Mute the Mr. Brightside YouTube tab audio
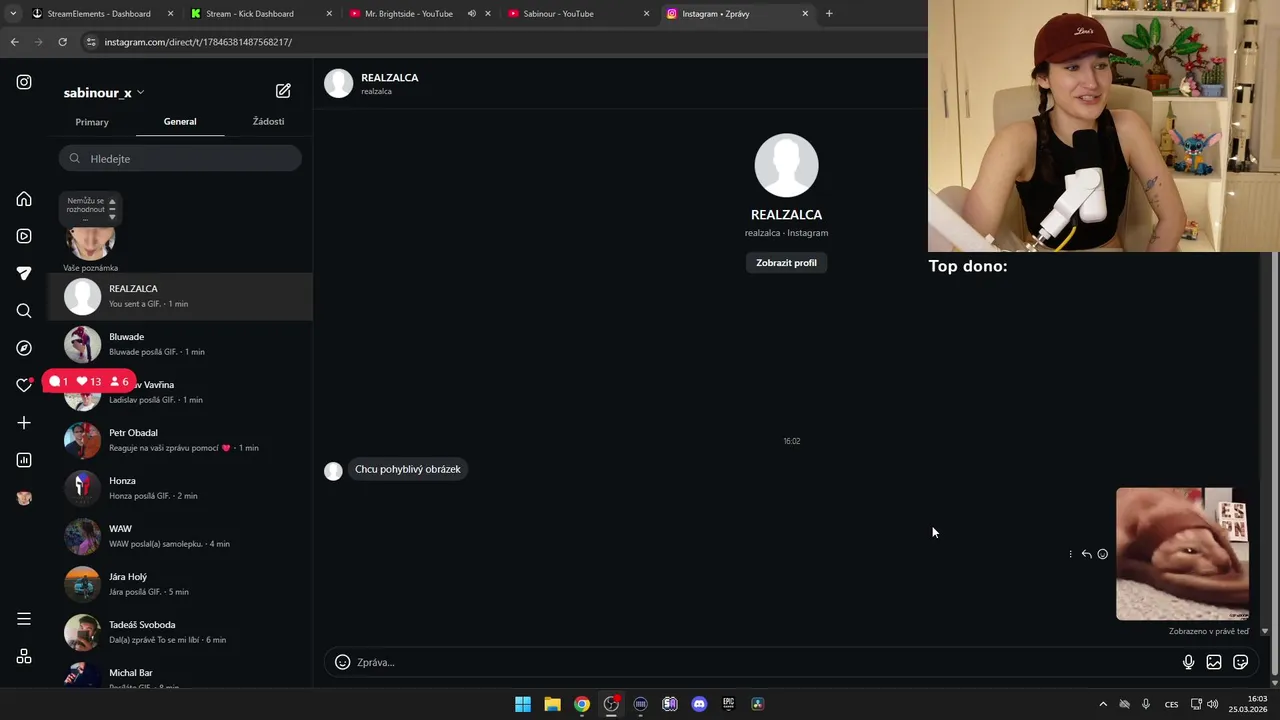 tap(472, 14)
